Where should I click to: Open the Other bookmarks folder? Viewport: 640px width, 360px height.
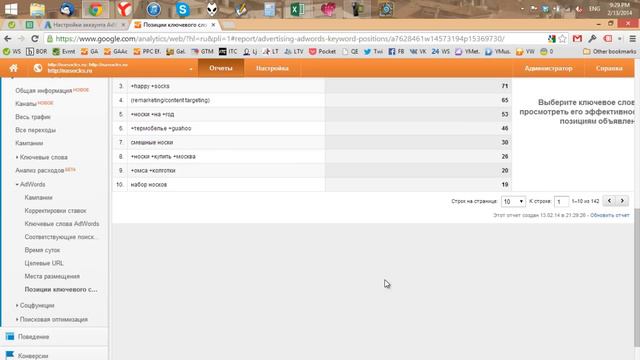pyautogui.click(x=609, y=51)
